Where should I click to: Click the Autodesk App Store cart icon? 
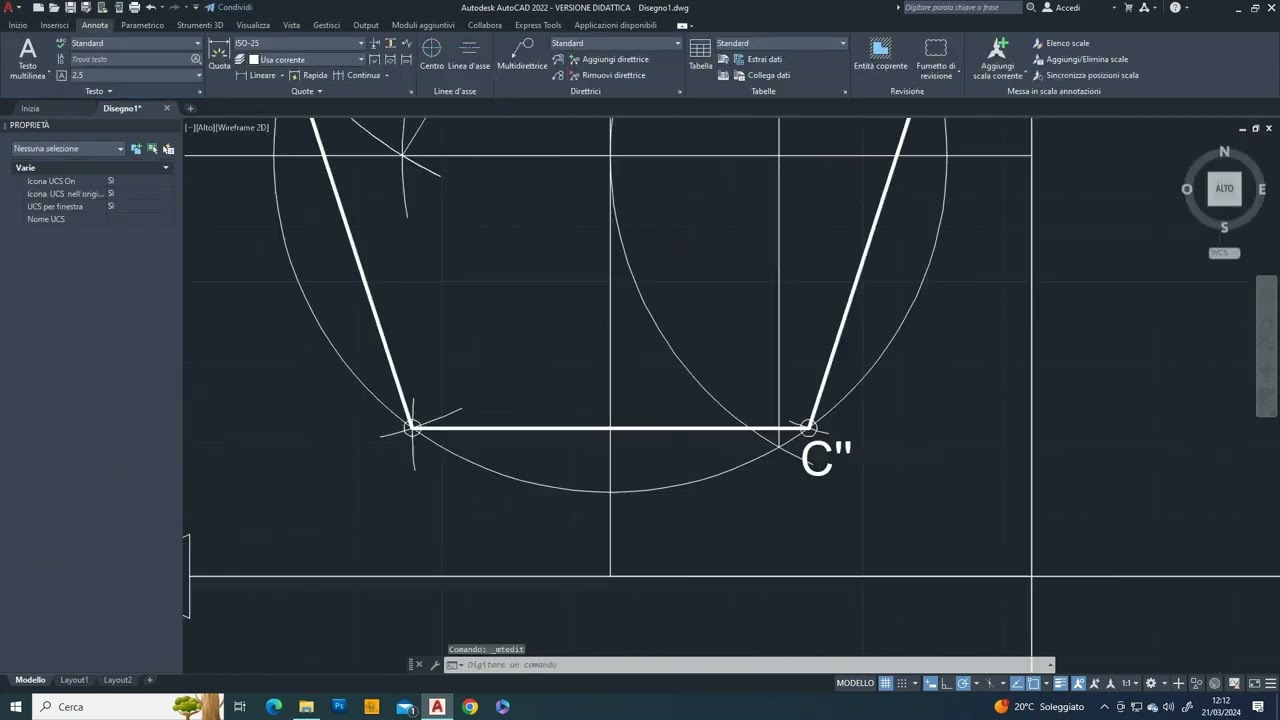[1128, 7]
